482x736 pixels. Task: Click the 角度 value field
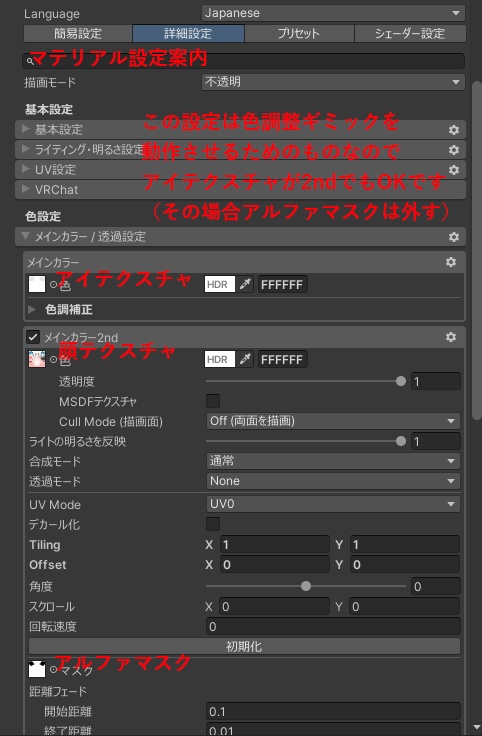coord(436,586)
